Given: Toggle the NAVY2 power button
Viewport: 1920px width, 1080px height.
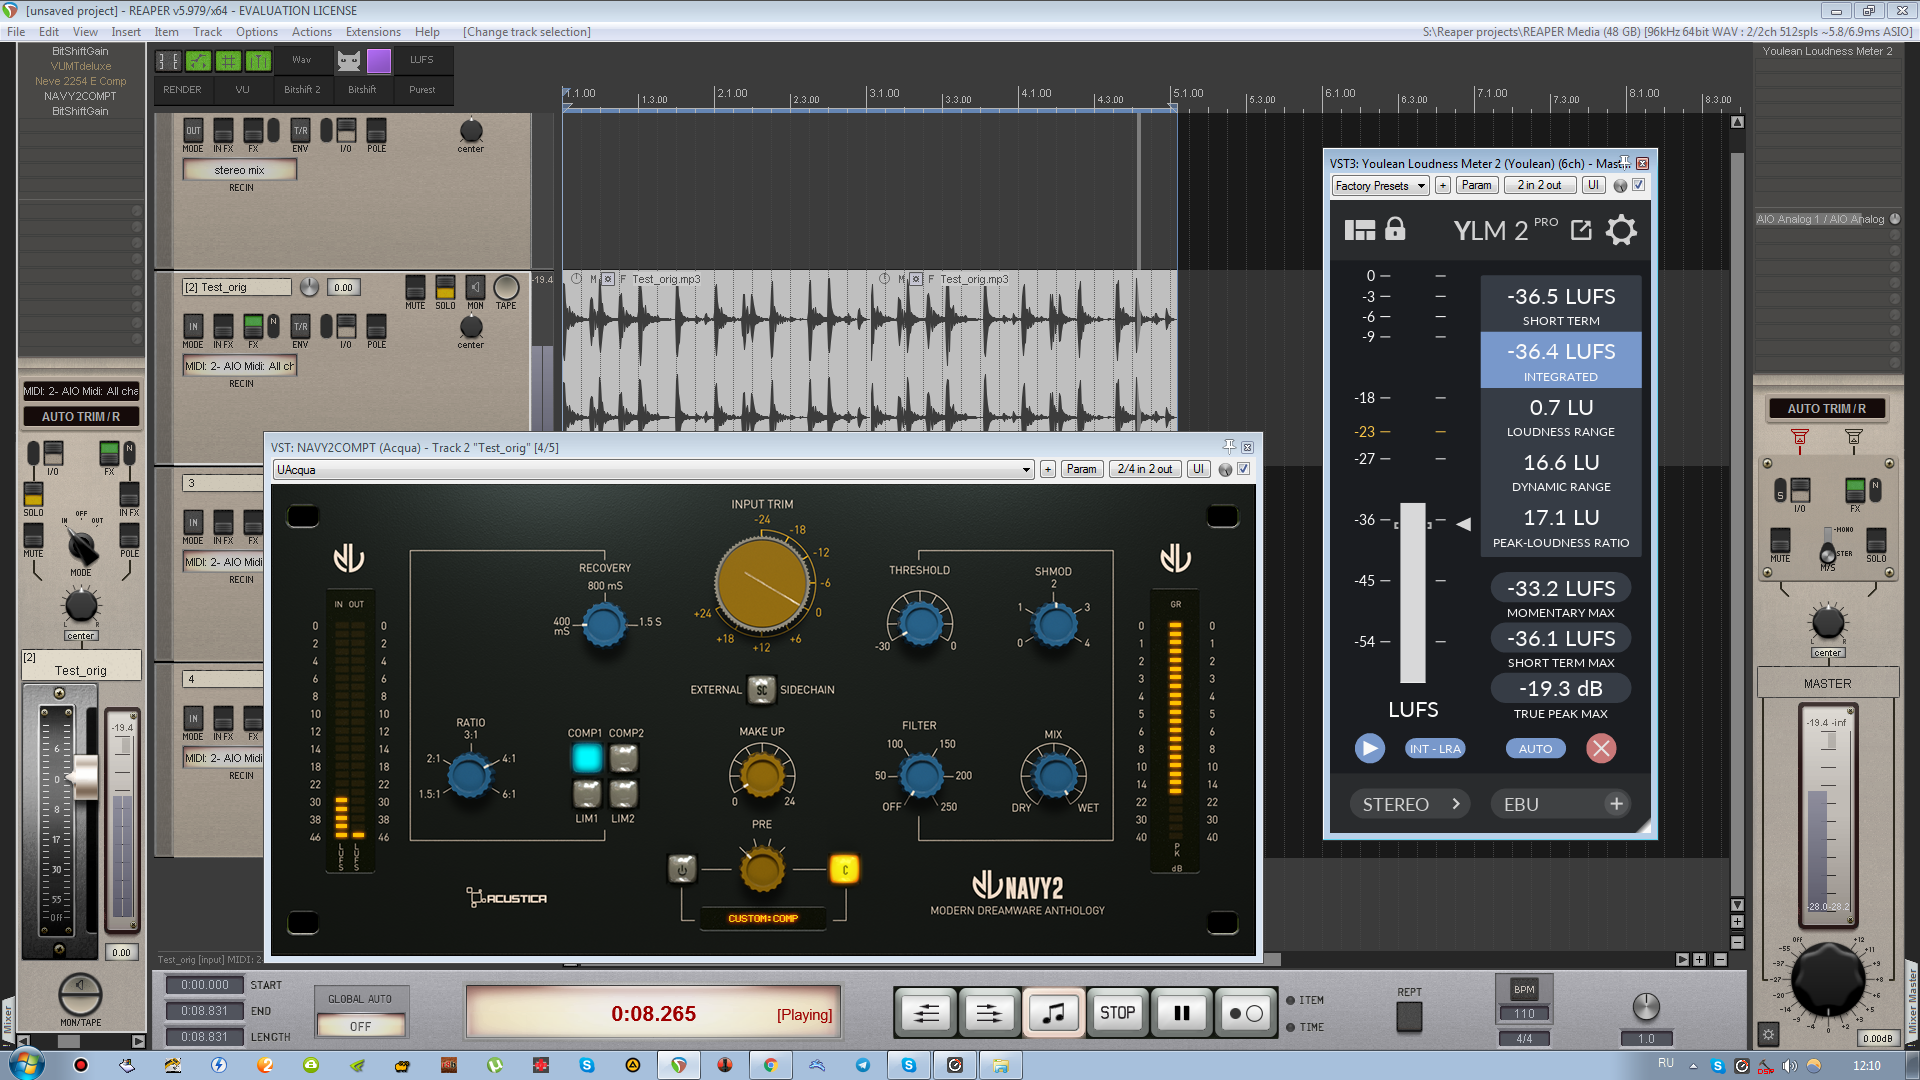Looking at the screenshot, I should point(682,869).
